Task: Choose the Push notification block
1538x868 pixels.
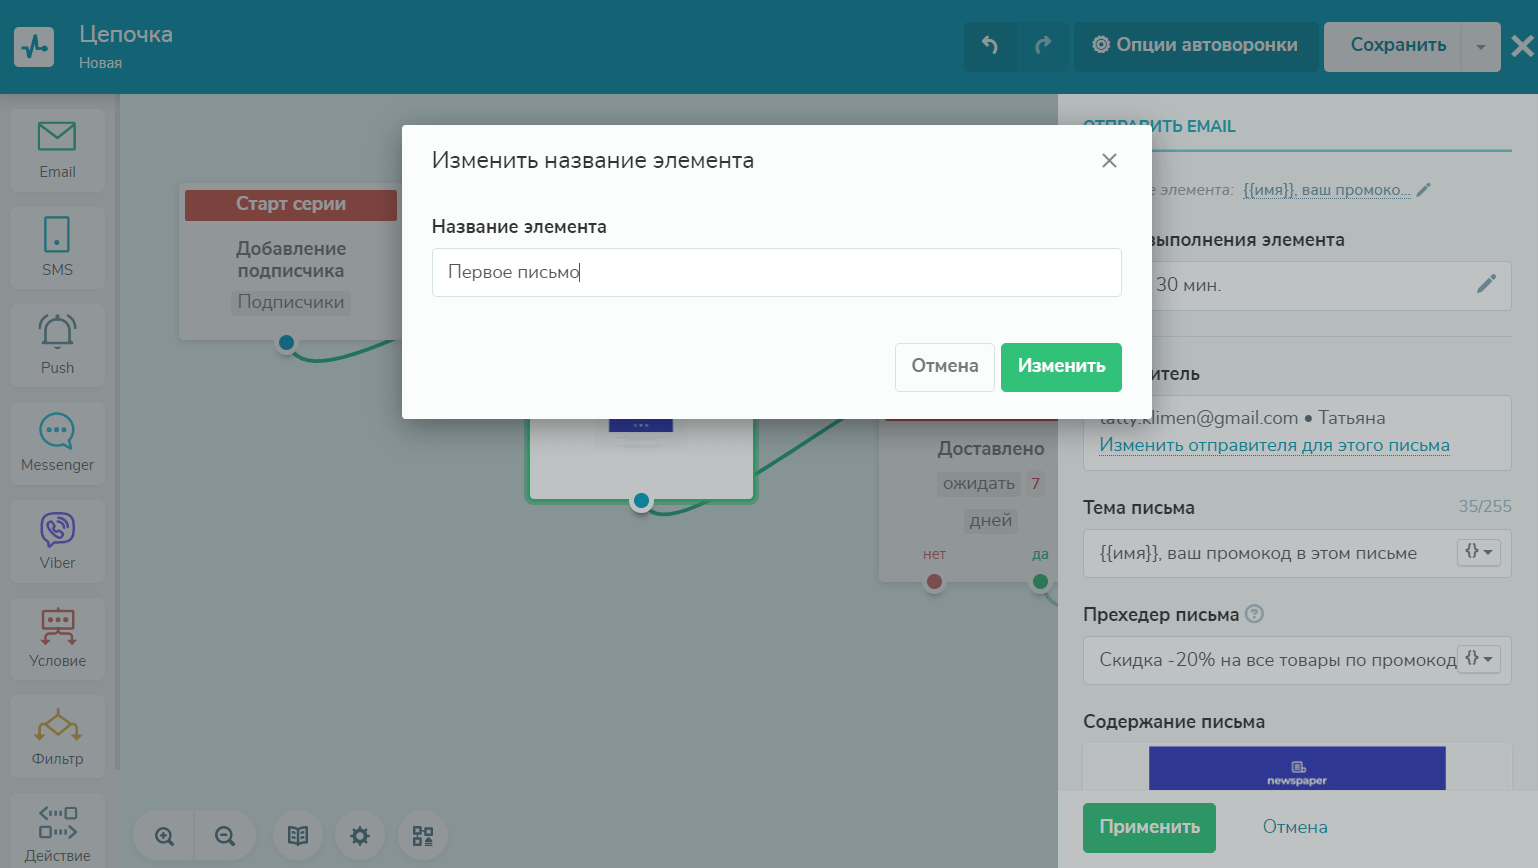Action: tap(57, 344)
